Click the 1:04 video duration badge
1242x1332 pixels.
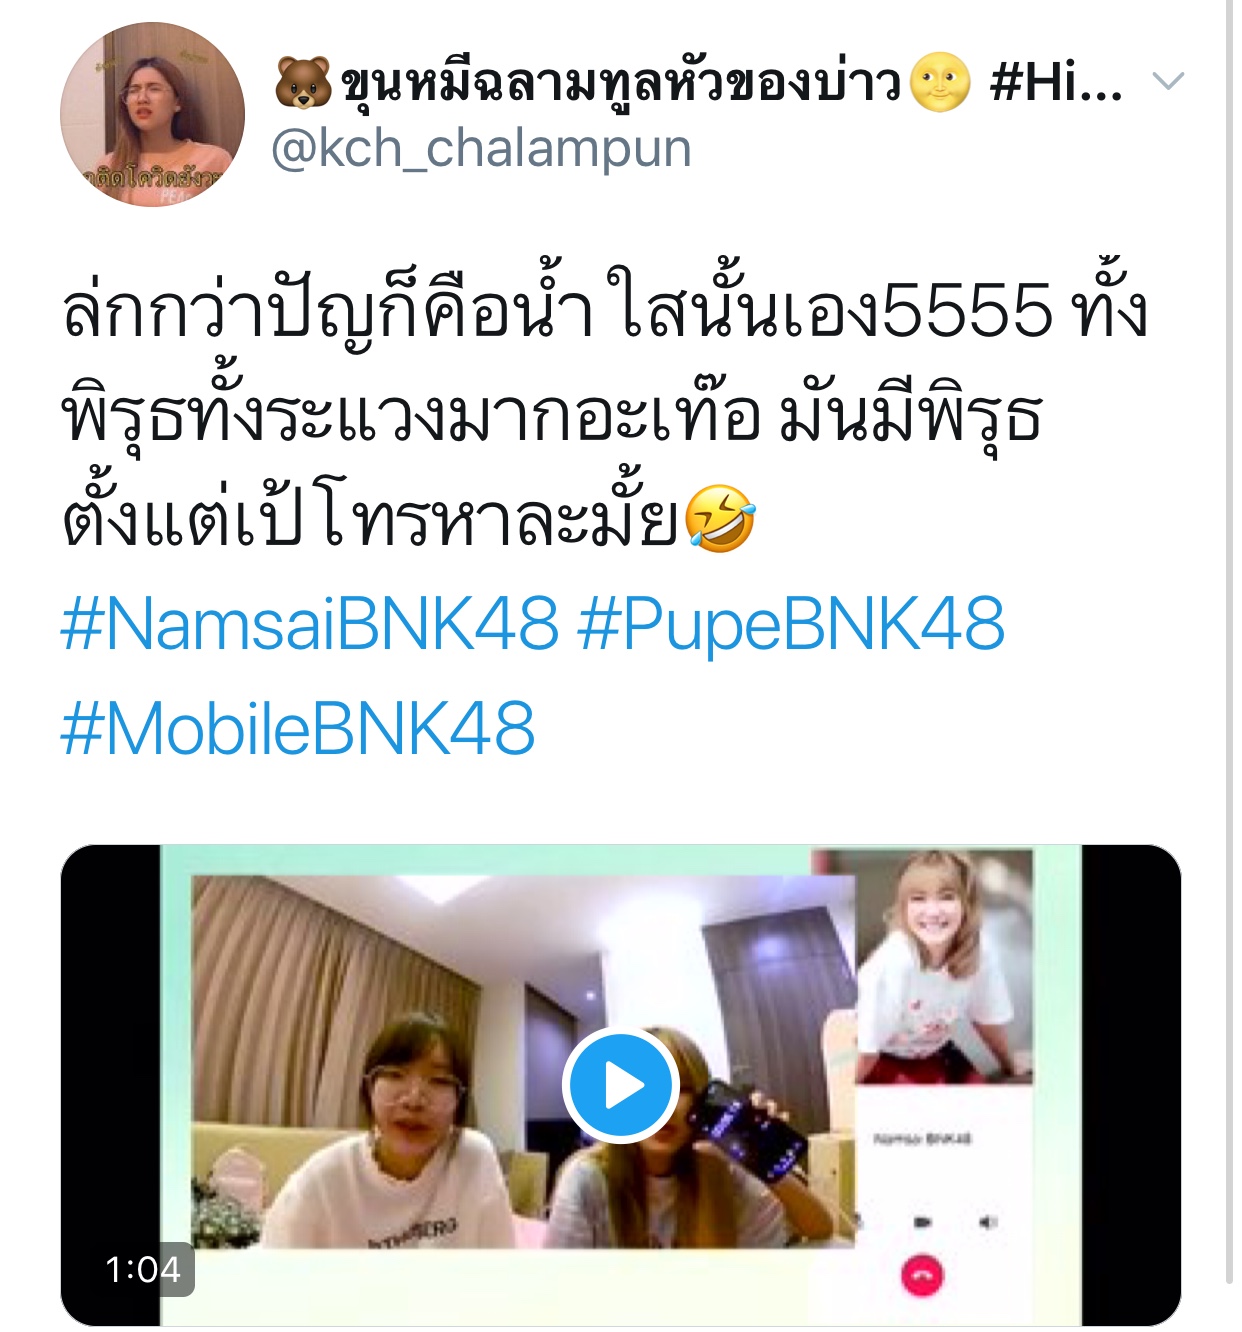tap(143, 1269)
